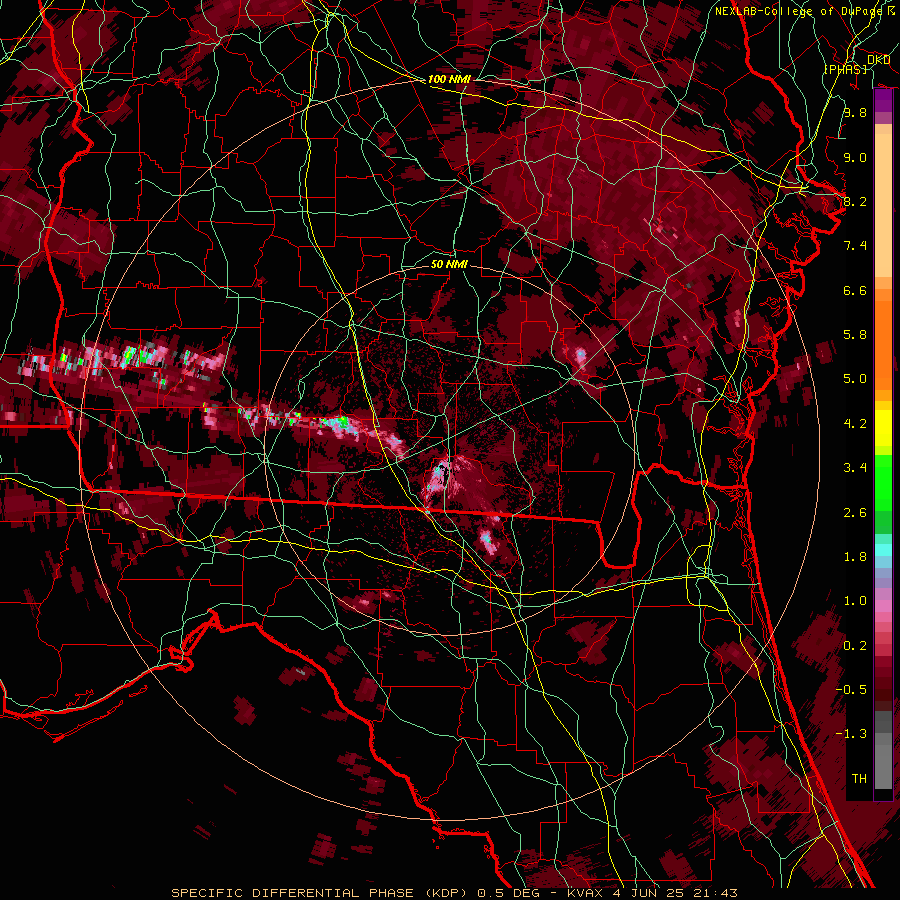The height and width of the screenshot is (900, 900).
Task: Click the 5.8 legend value
Action: click(855, 335)
